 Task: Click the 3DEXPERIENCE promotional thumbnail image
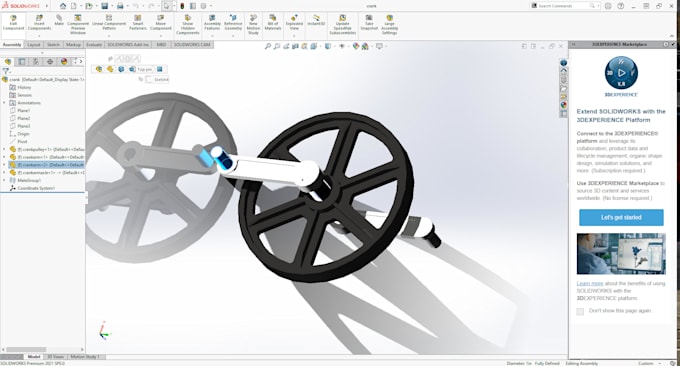pos(621,254)
